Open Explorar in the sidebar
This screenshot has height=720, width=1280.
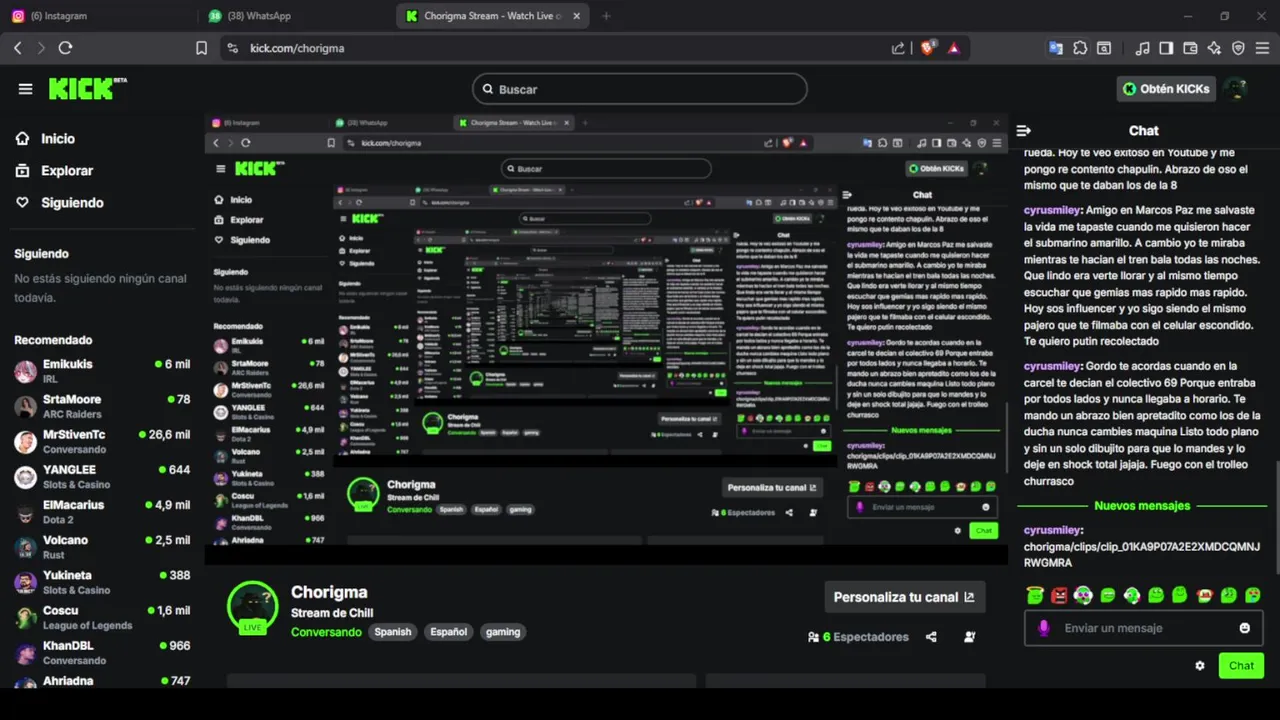point(66,171)
